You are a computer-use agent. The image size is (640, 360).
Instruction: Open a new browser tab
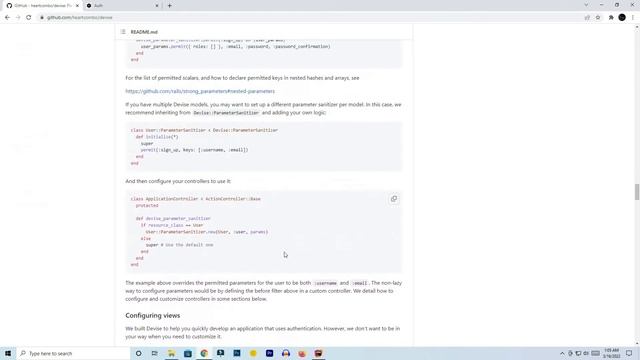pyautogui.click(x=169, y=6)
